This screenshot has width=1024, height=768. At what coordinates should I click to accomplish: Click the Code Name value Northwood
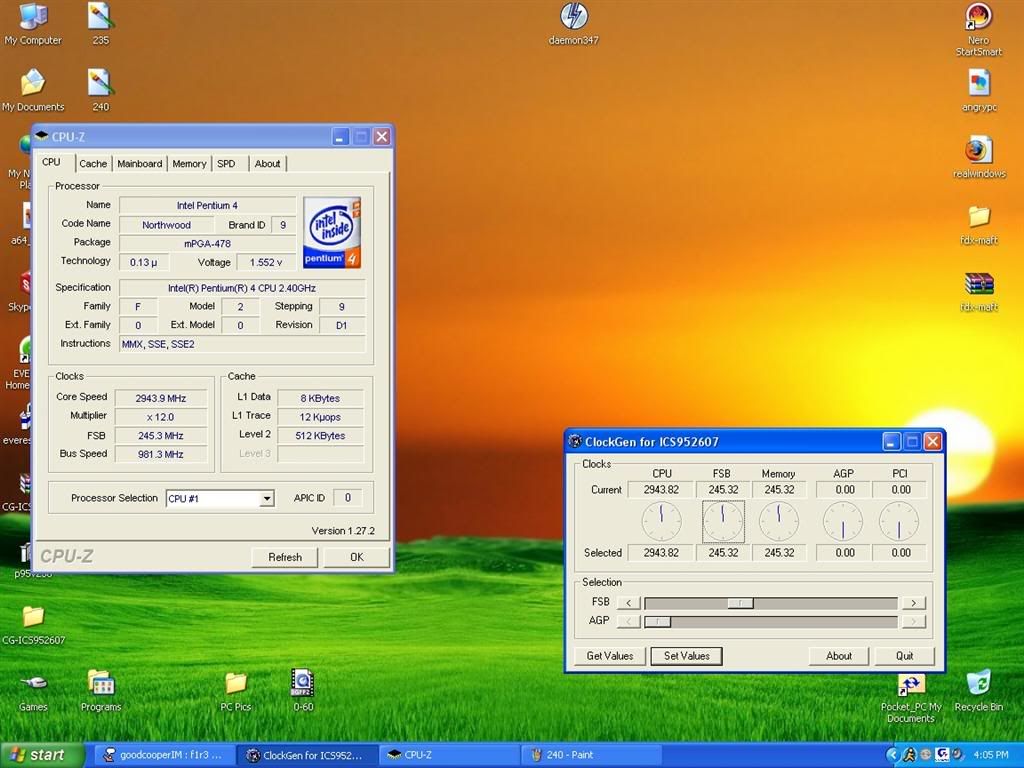tap(167, 225)
